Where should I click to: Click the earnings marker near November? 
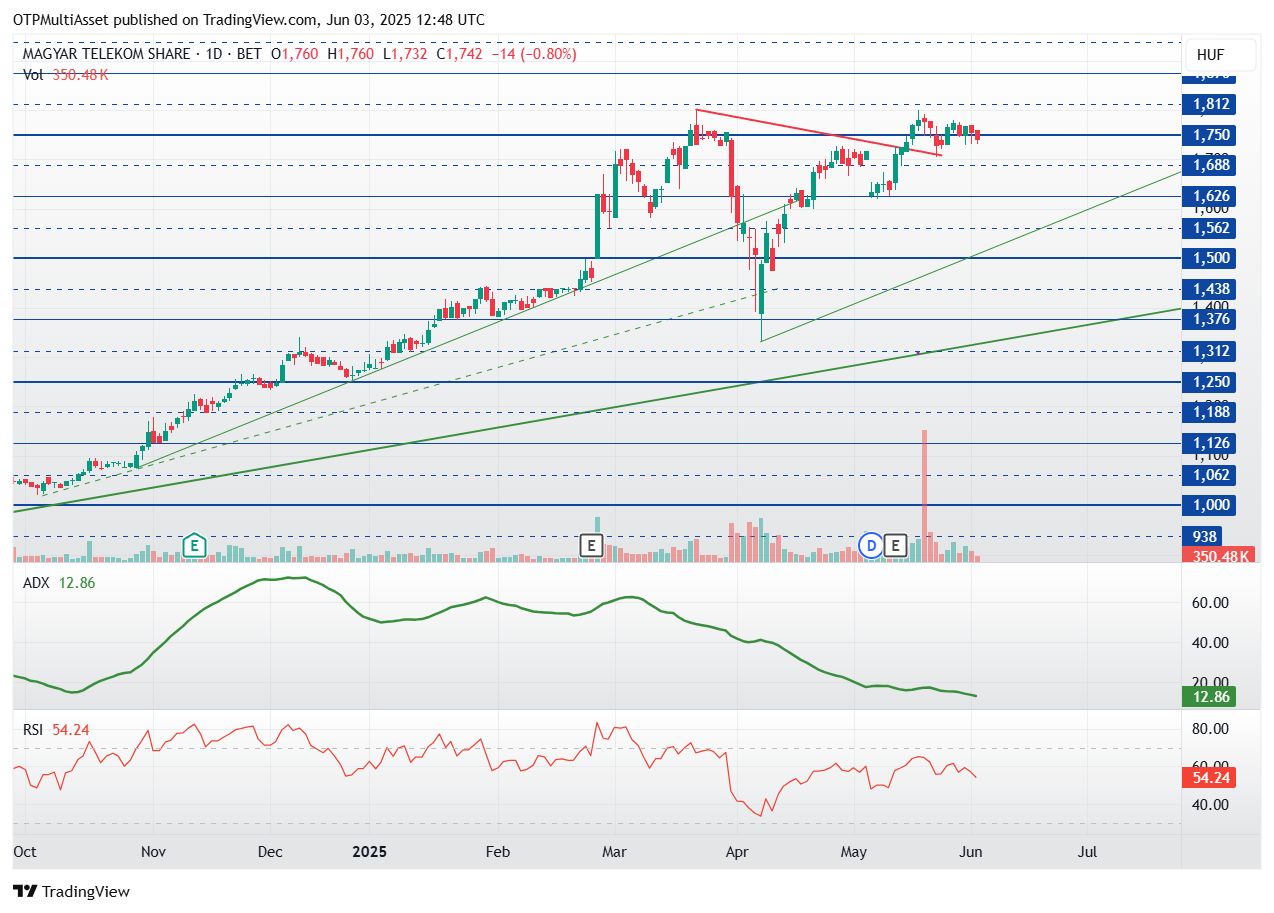pyautogui.click(x=194, y=545)
